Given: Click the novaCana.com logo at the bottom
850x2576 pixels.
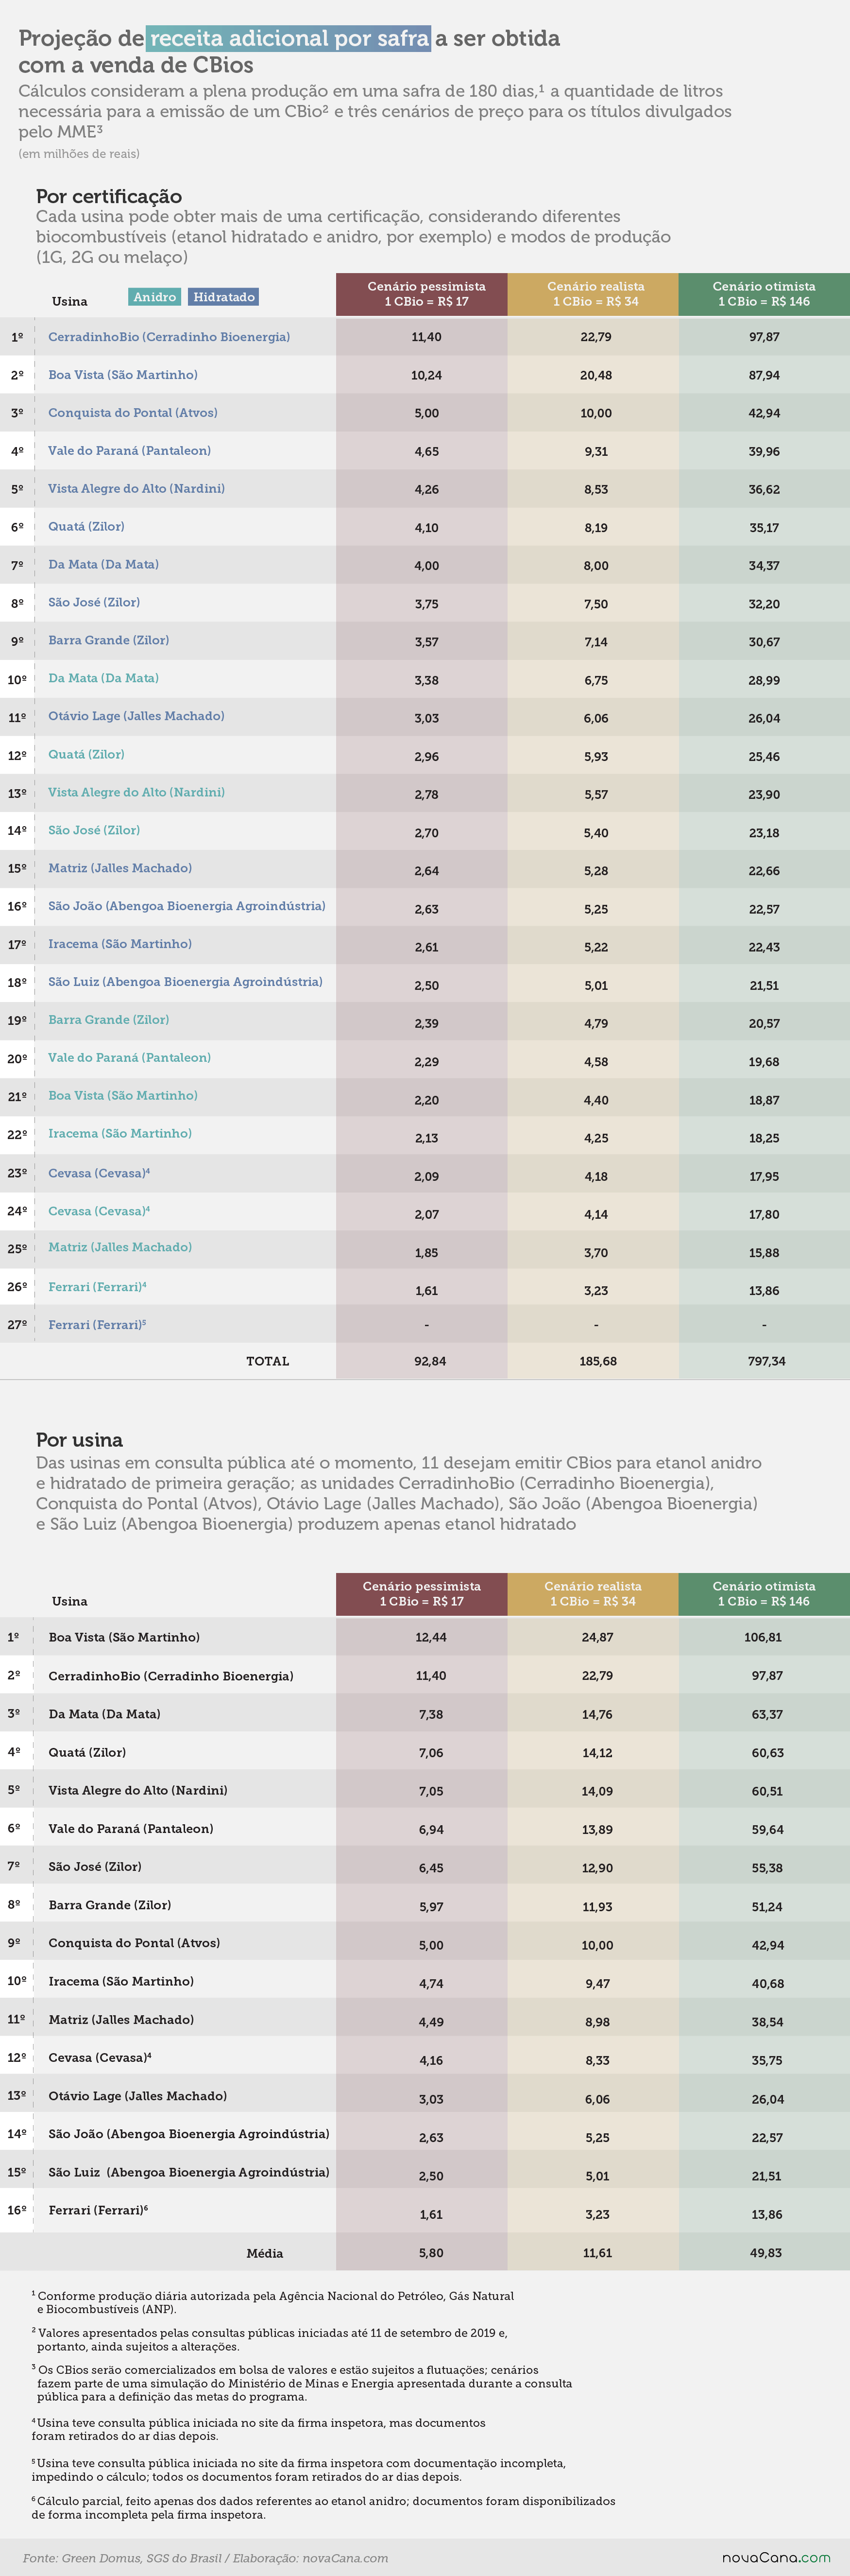Looking at the screenshot, I should click(x=776, y=2557).
